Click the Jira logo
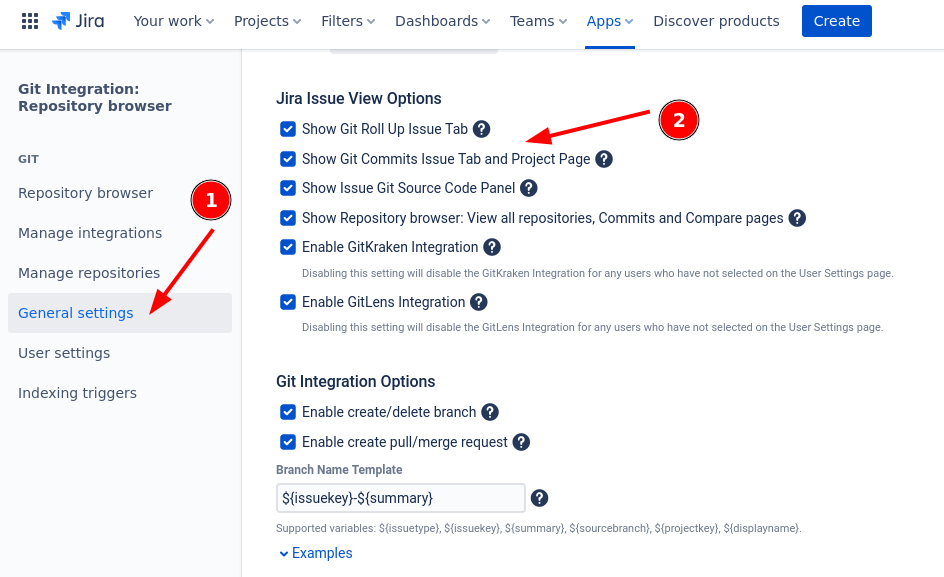 78,21
